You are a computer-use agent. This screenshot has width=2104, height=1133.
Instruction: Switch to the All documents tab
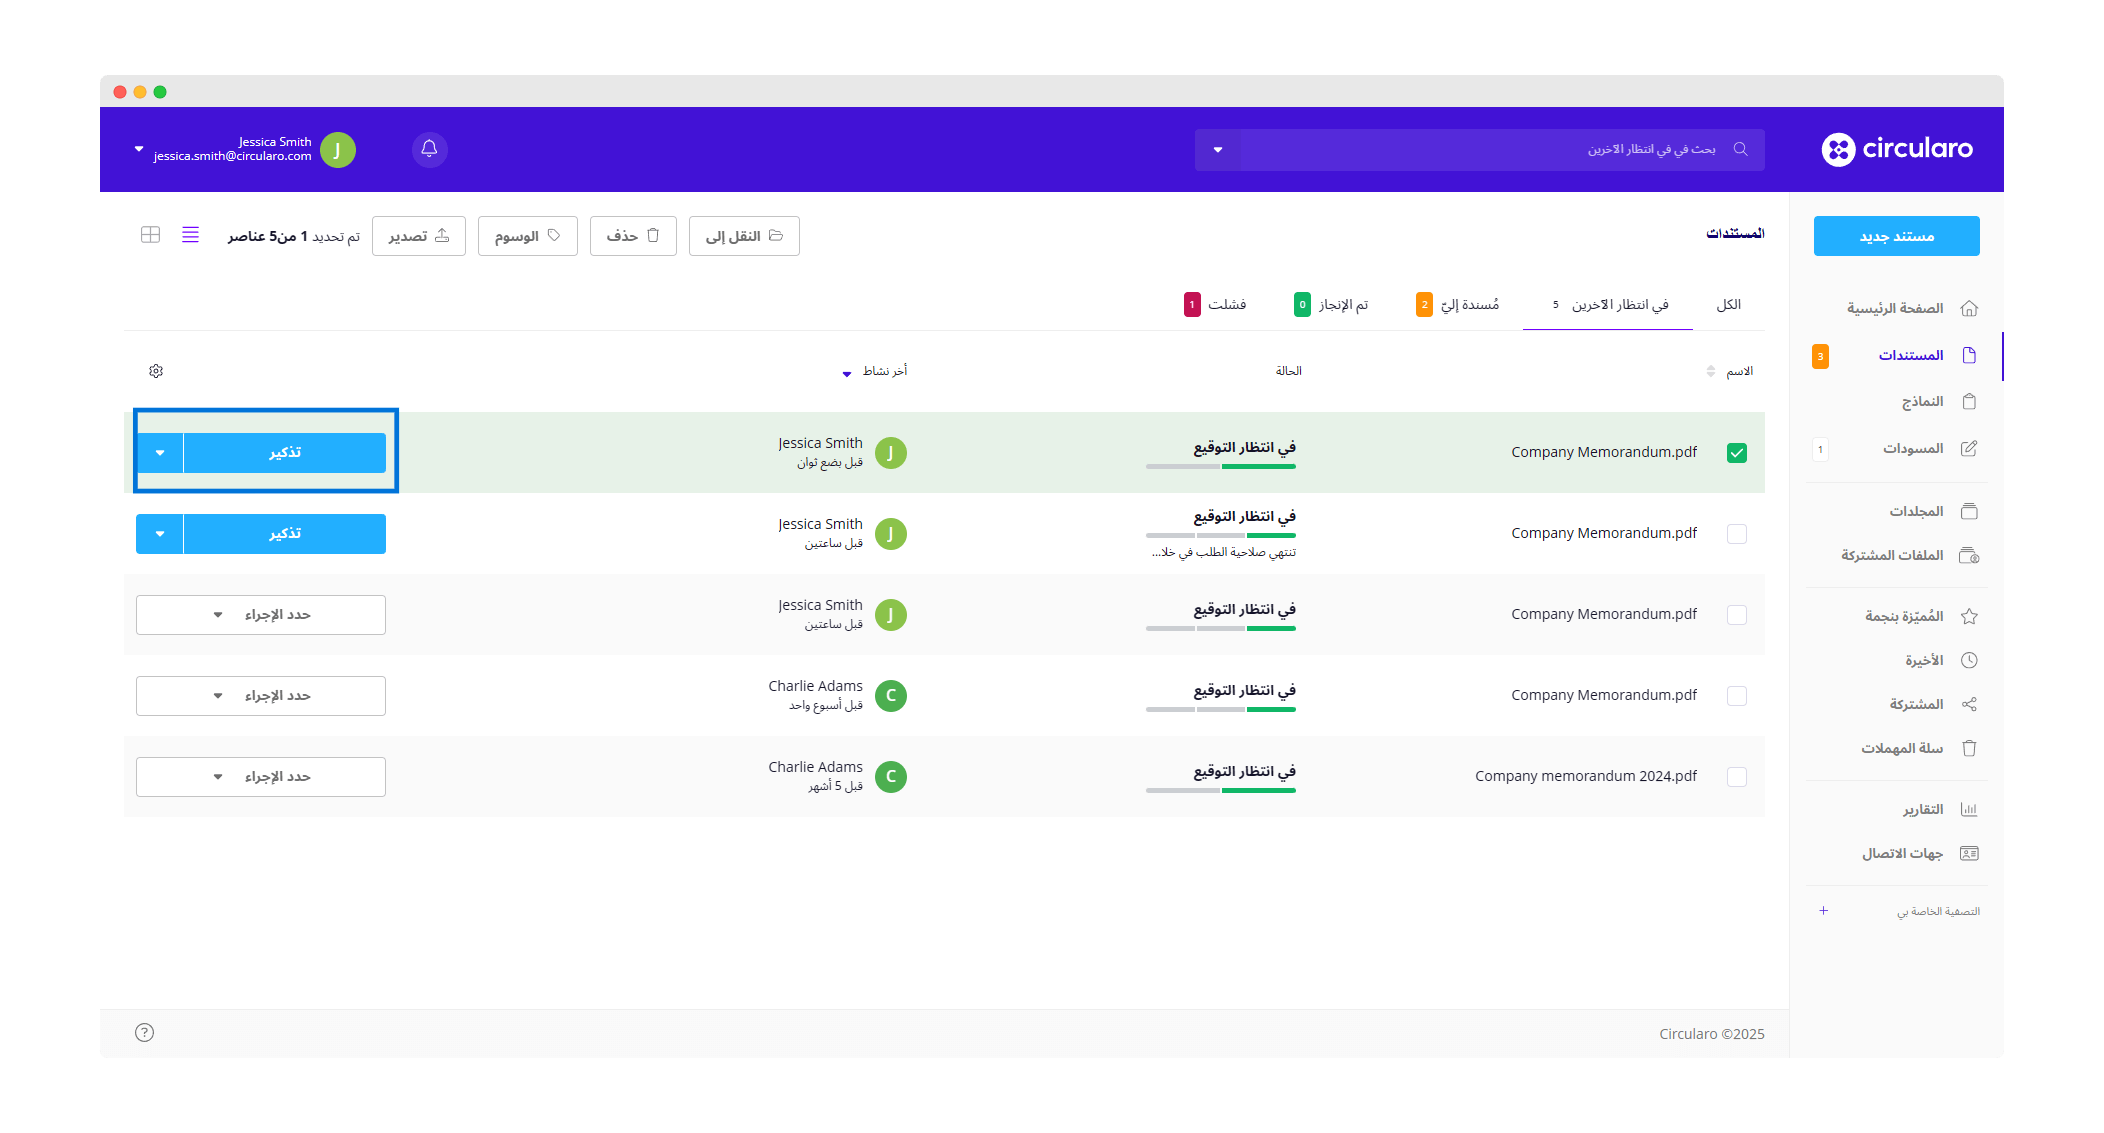pos(1728,304)
